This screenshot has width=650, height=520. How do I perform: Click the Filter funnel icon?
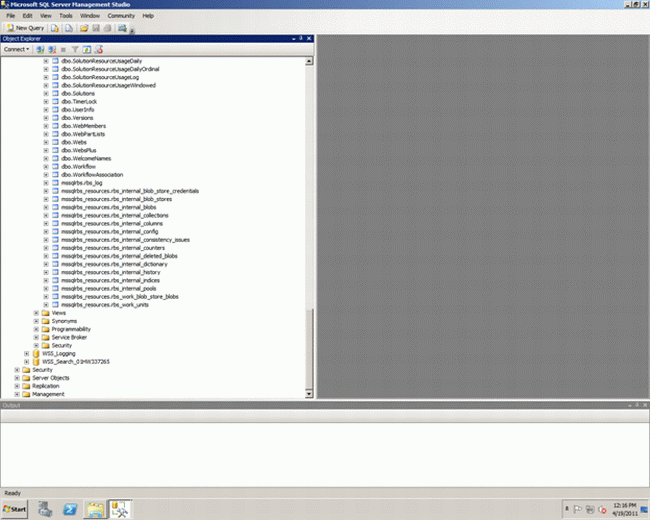pos(75,49)
